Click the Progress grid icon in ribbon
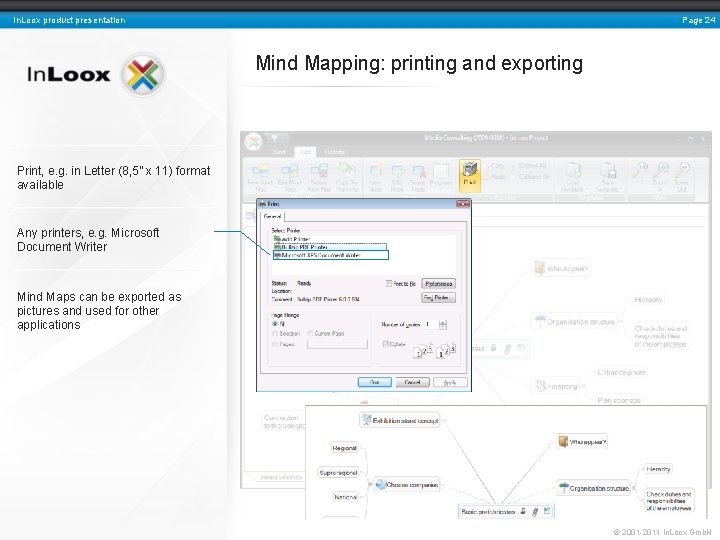720x540 pixels. click(441, 174)
